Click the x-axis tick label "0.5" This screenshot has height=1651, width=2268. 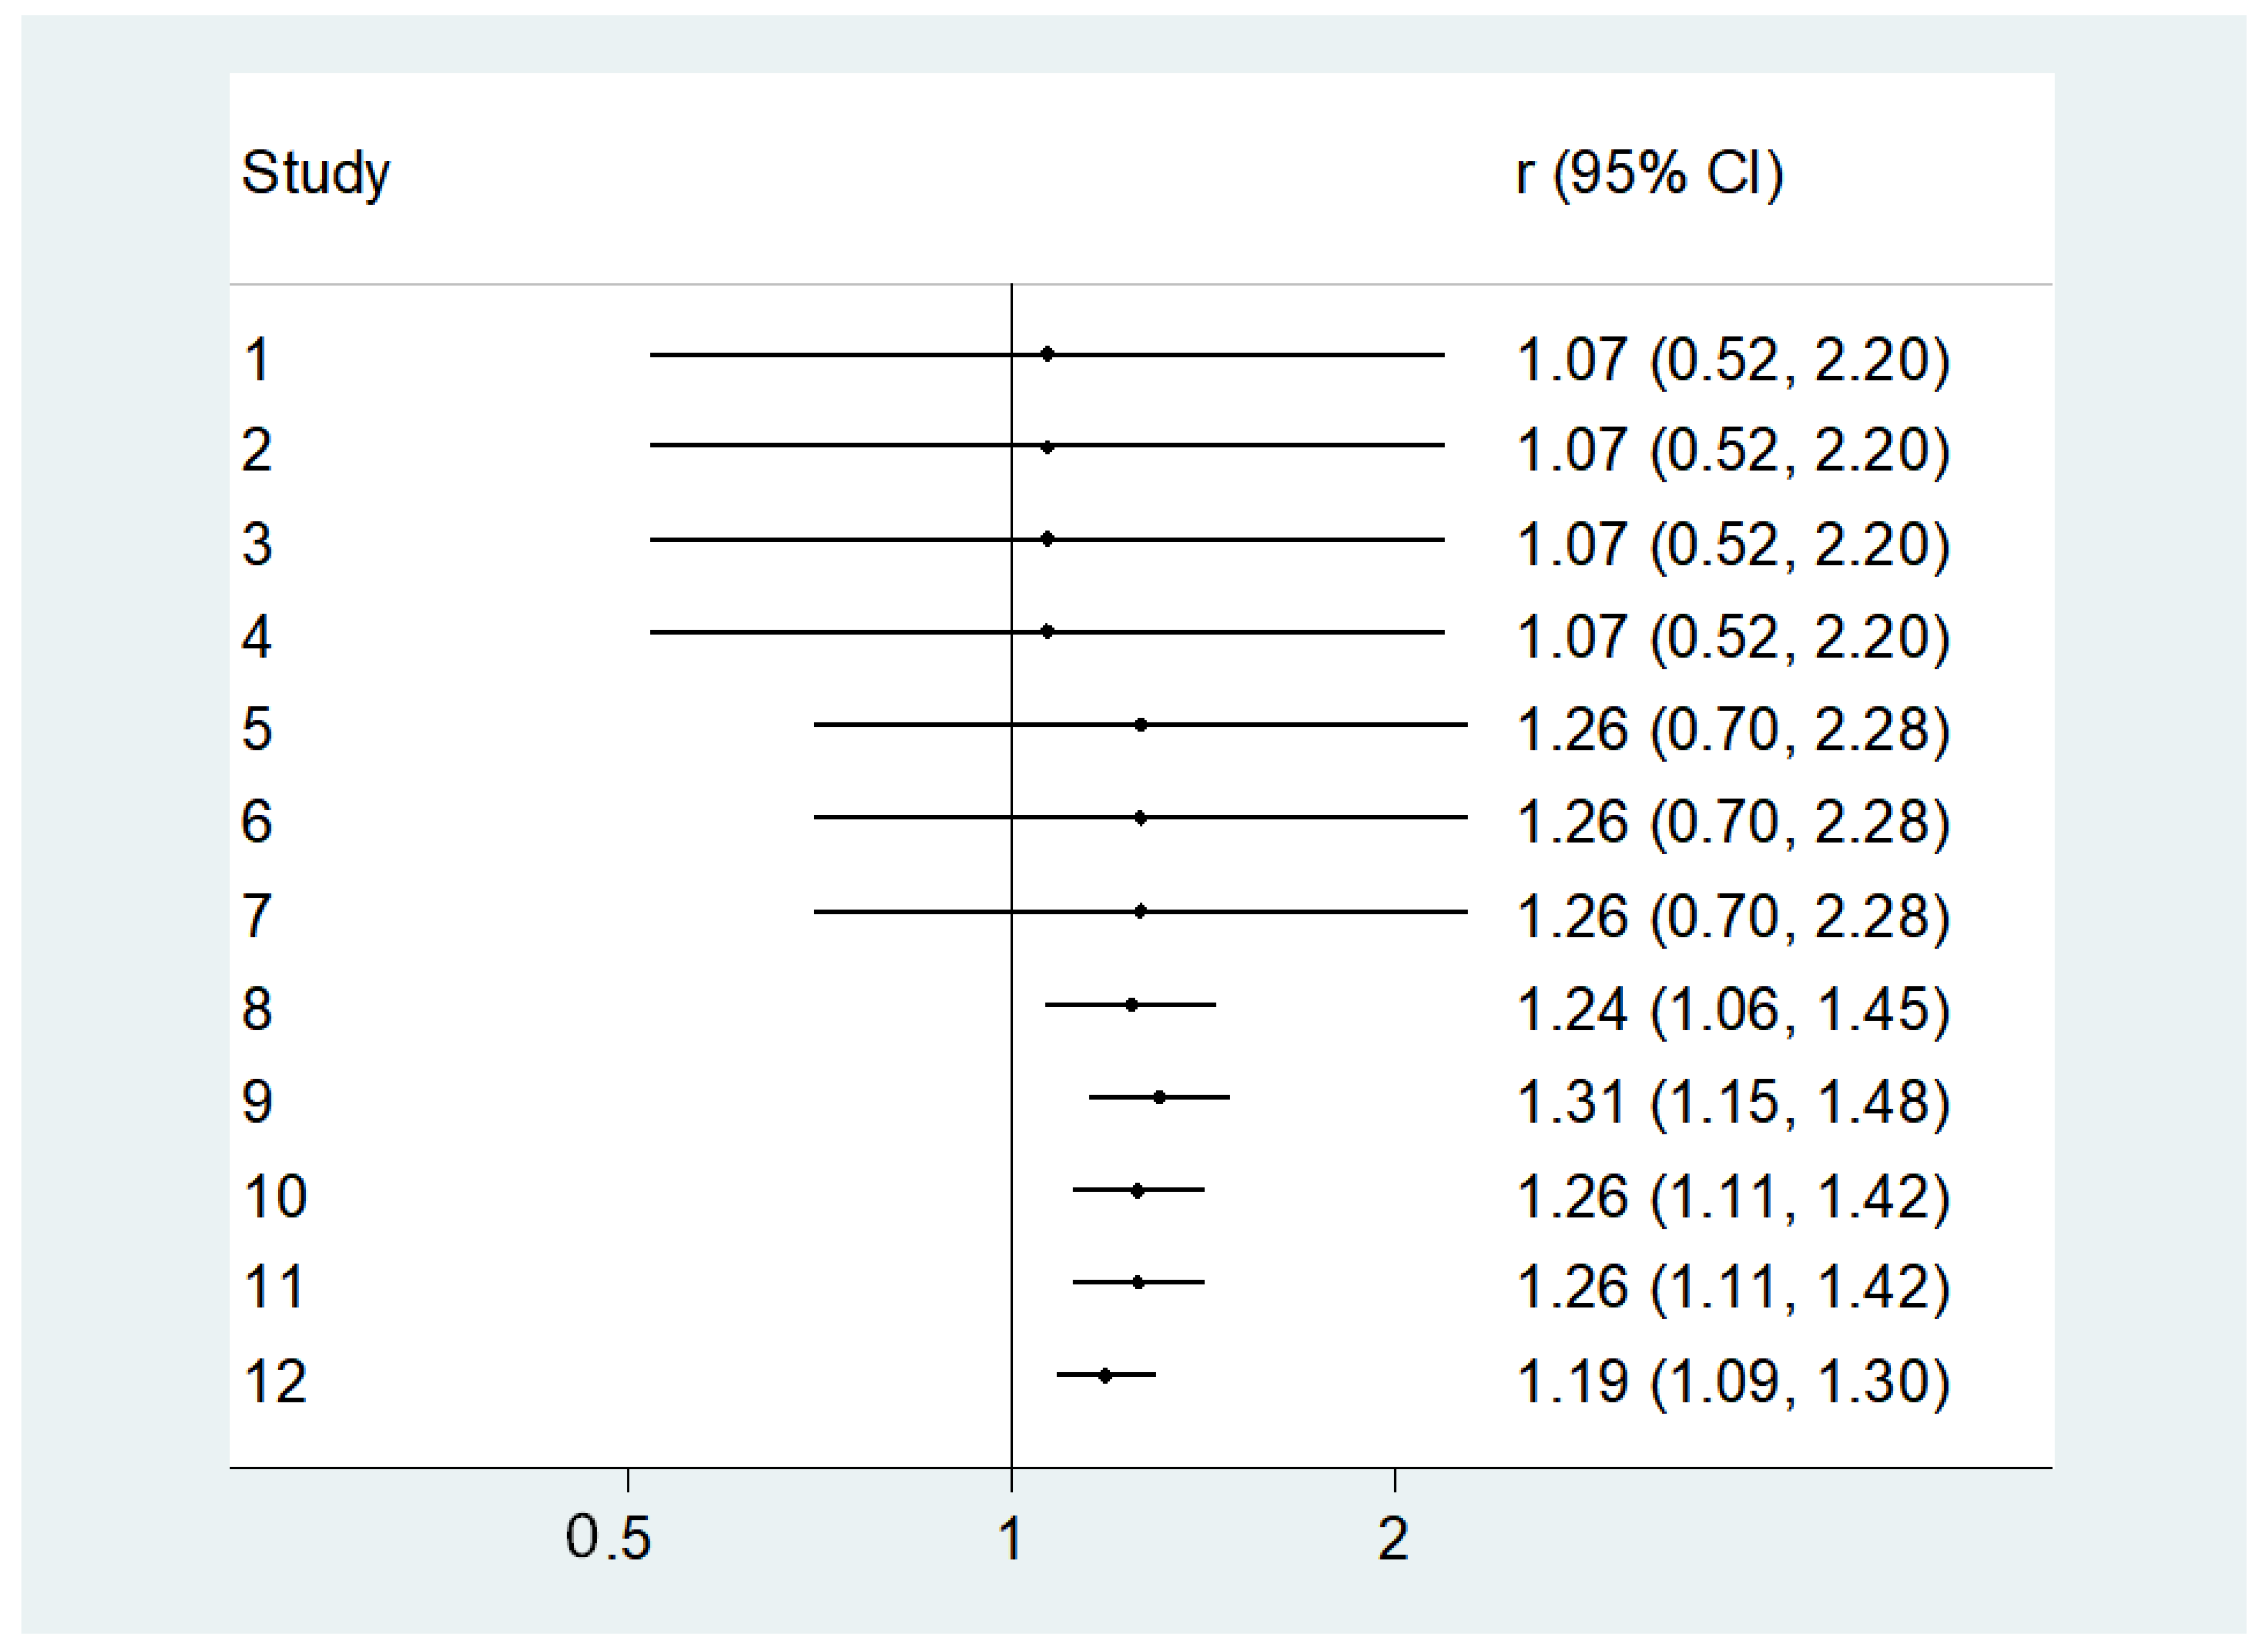(x=608, y=1538)
